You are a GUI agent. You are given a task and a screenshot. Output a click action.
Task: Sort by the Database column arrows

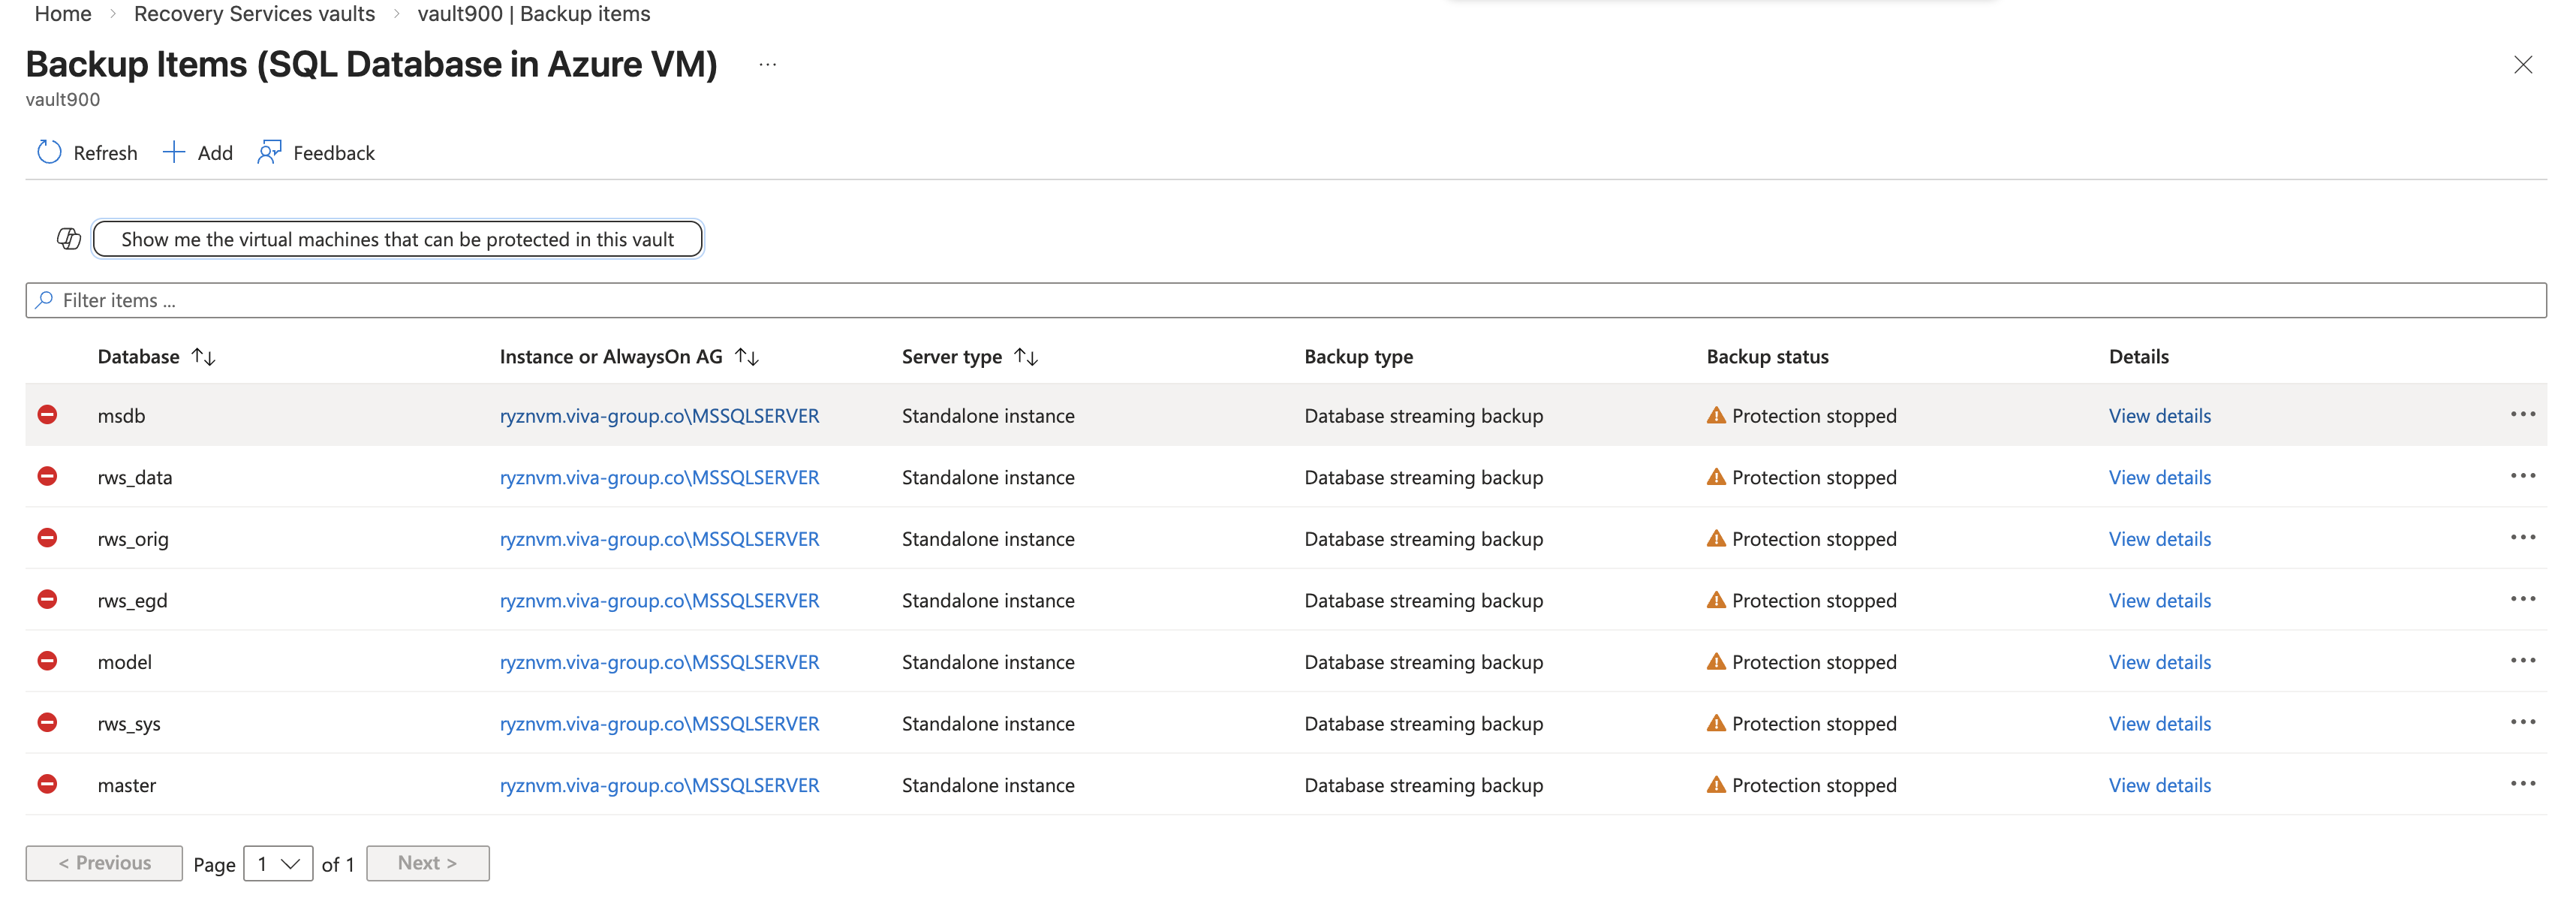click(204, 357)
